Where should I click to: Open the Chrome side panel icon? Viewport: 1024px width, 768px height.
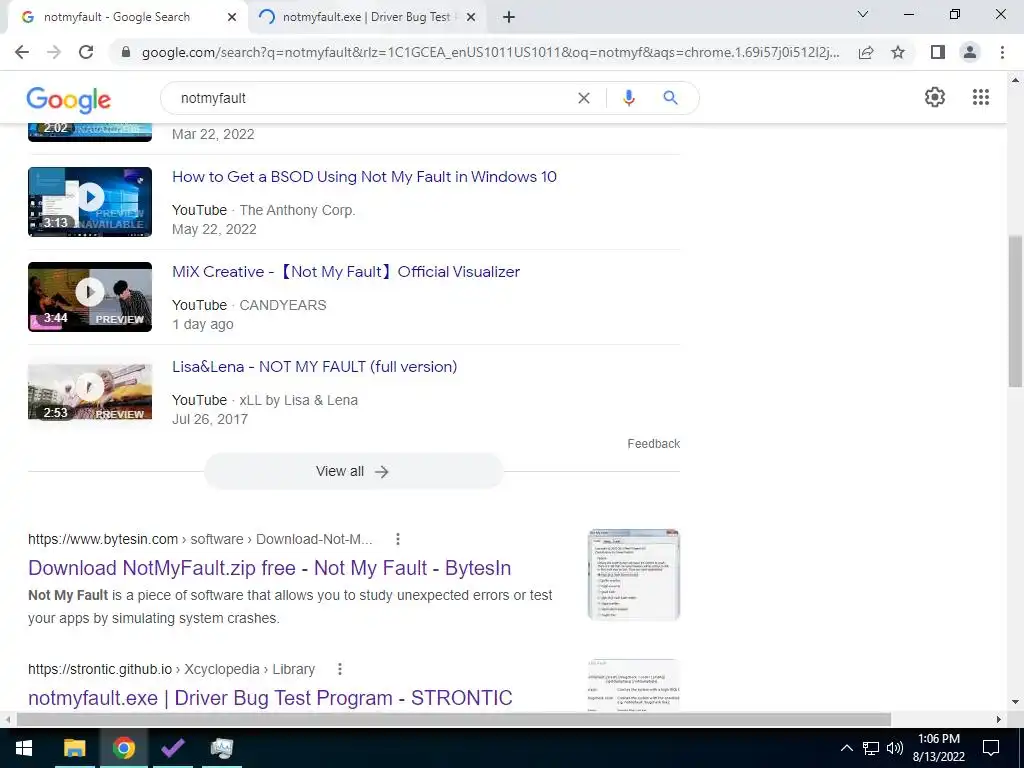pos(938,52)
